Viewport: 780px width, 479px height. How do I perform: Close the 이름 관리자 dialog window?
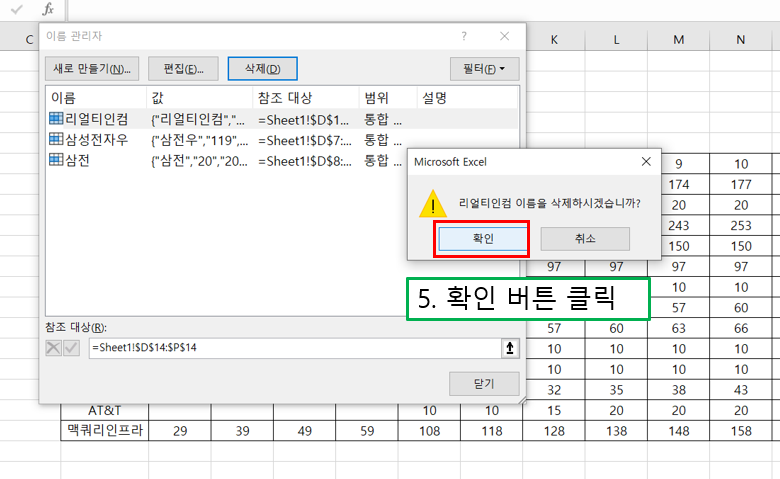coord(504,36)
